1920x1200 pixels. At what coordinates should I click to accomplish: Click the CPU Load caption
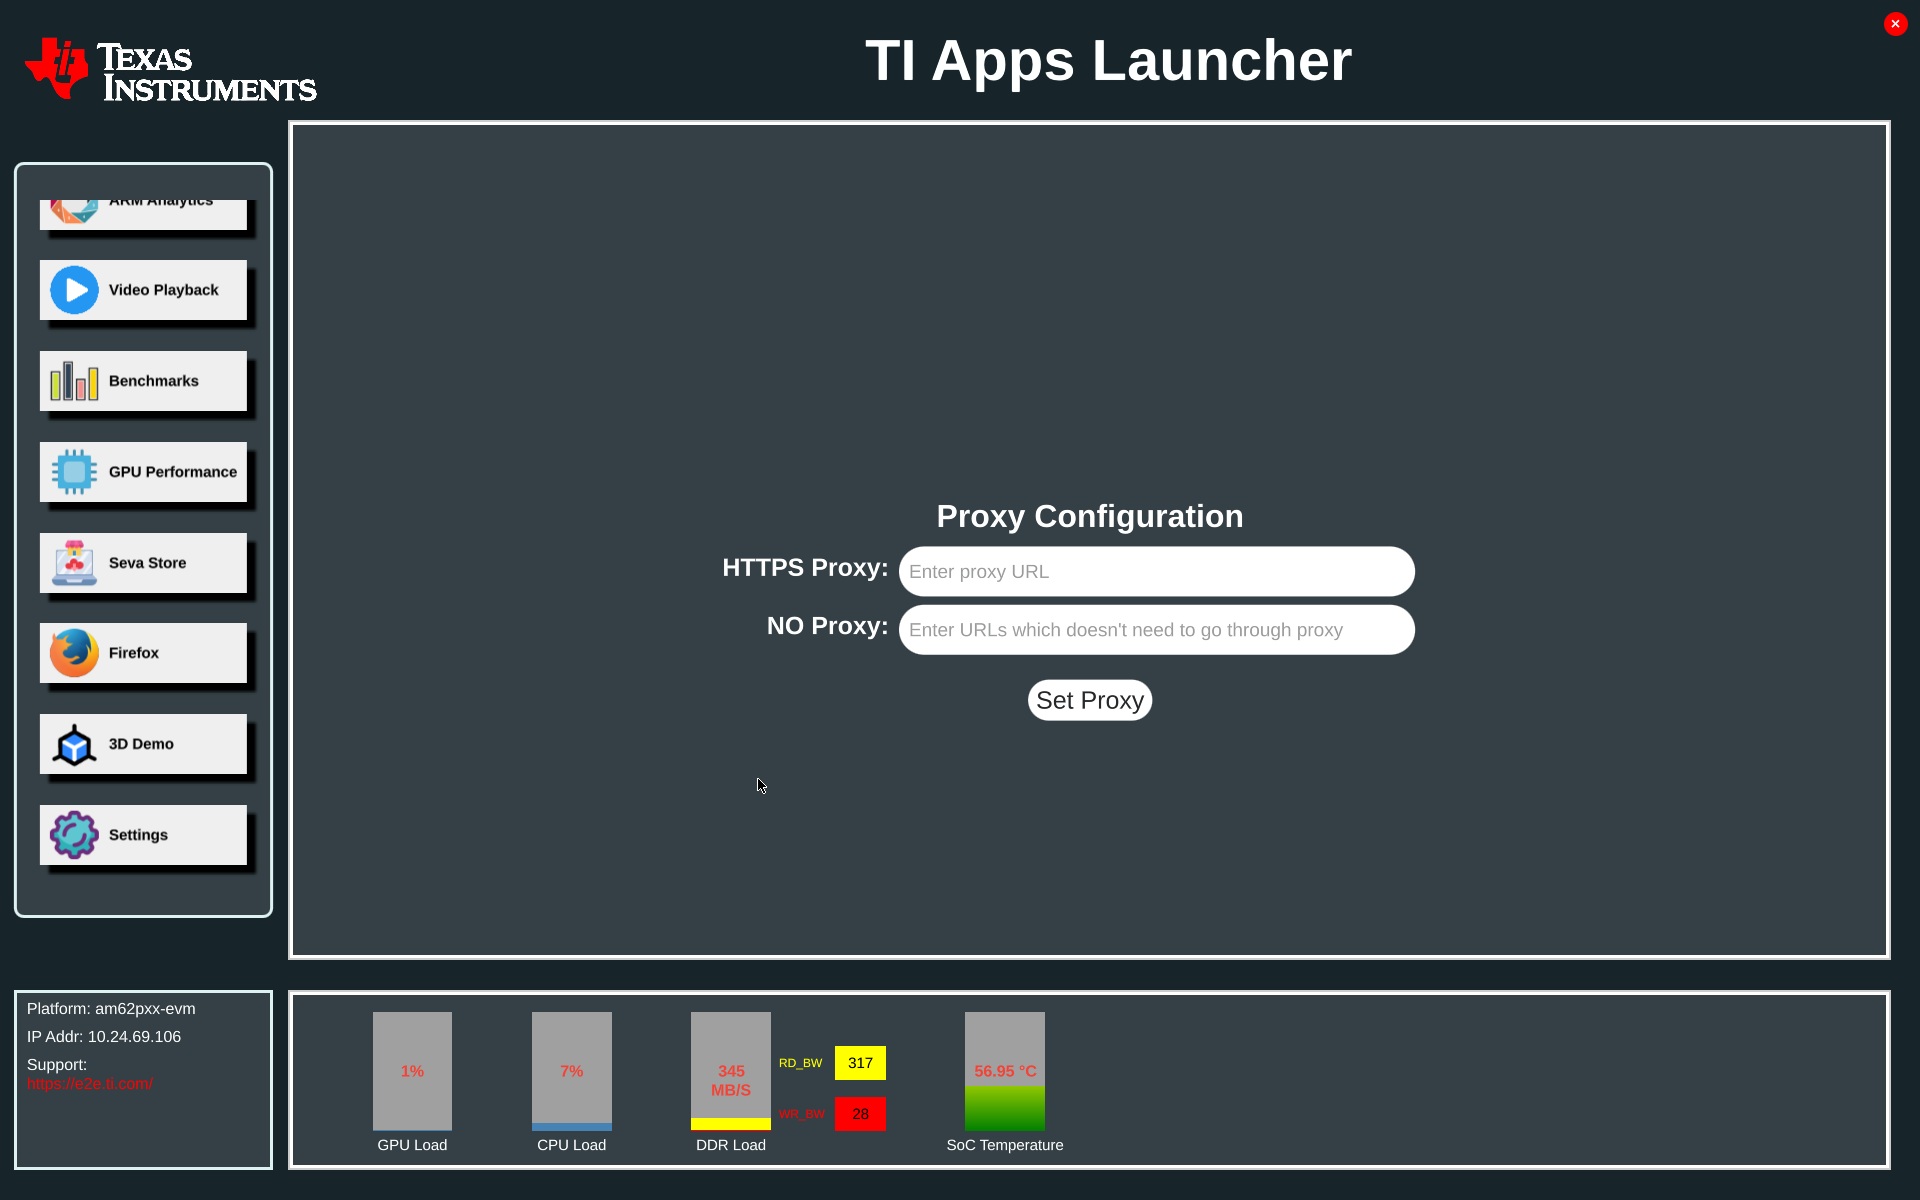(x=571, y=1145)
